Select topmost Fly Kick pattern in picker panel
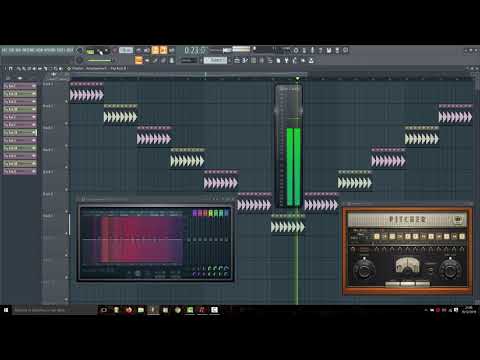This screenshot has height=360, width=480. (20, 86)
